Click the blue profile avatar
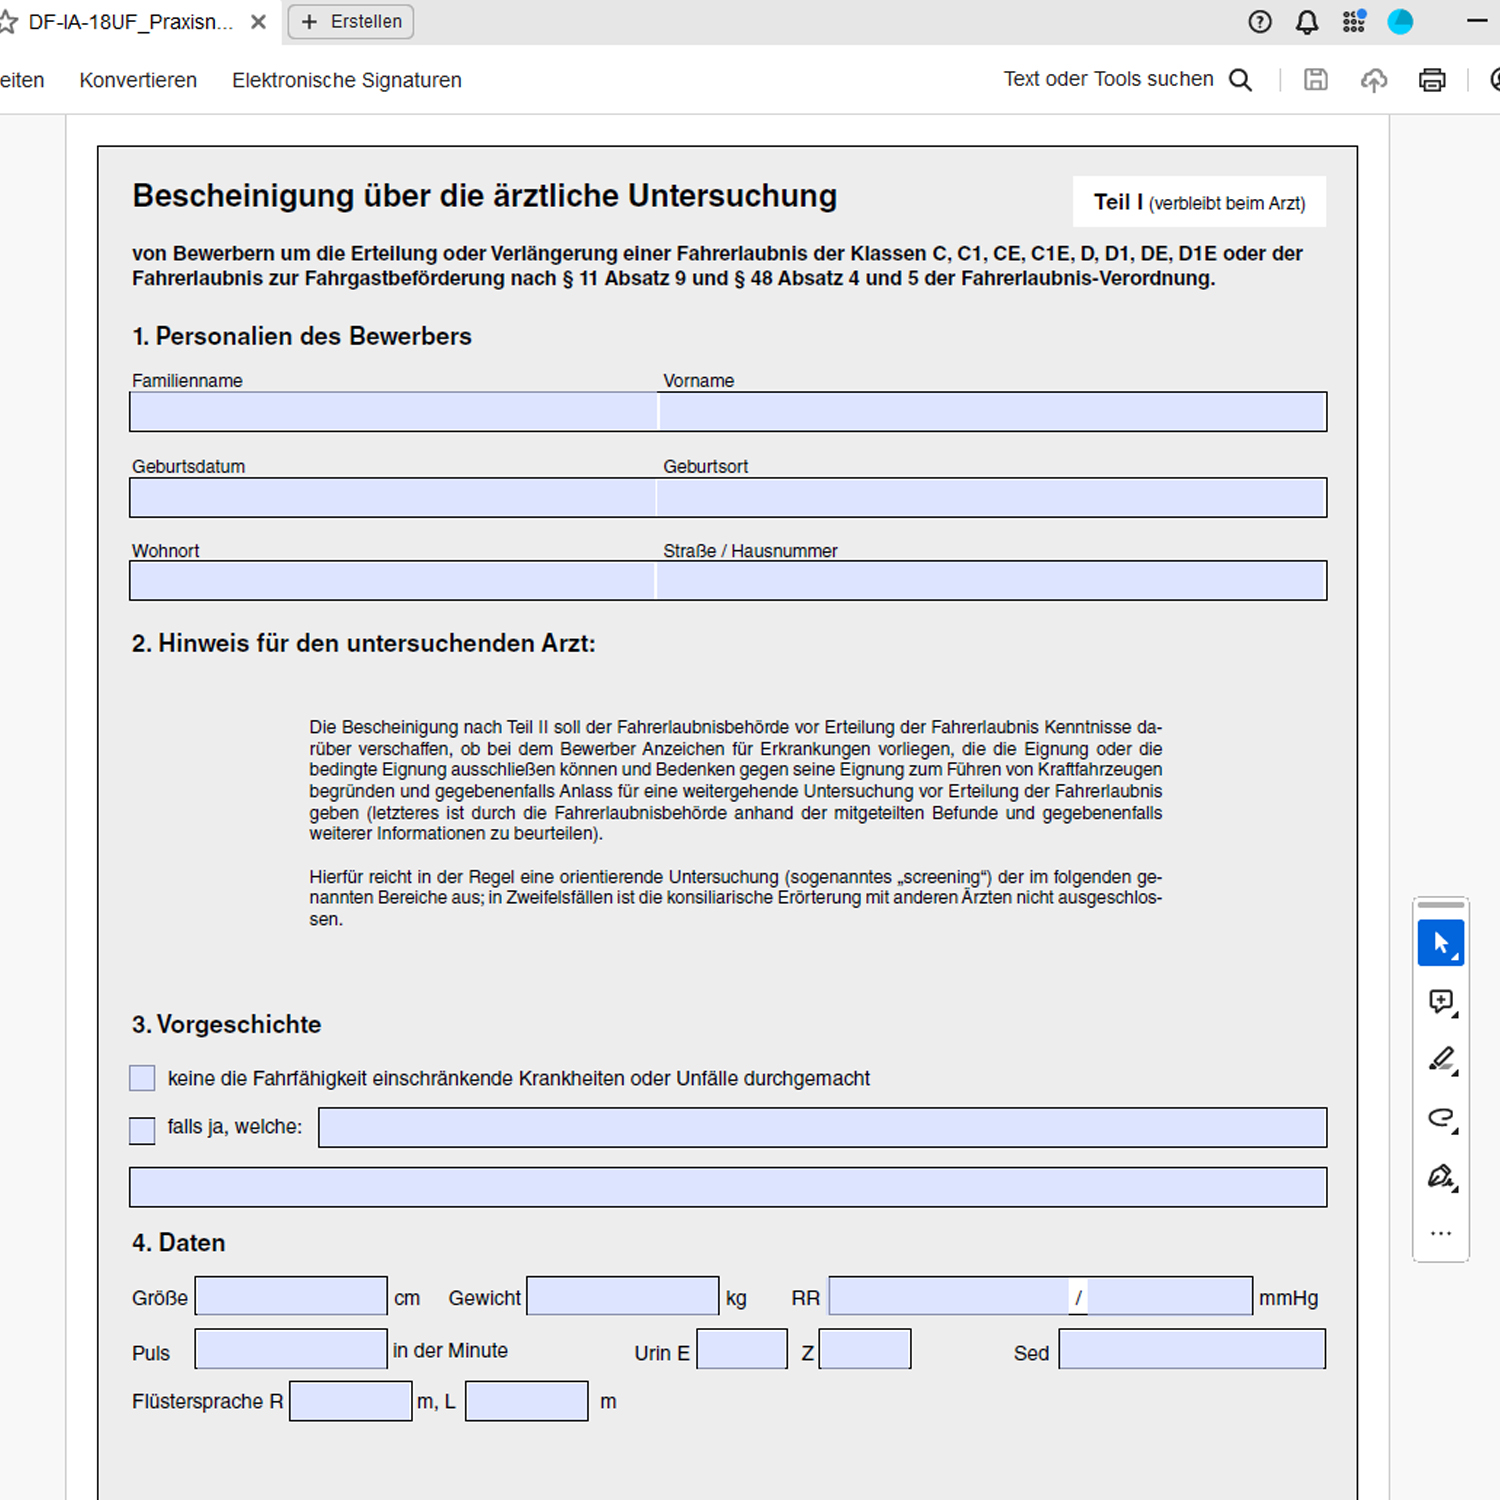This screenshot has width=1500, height=1500. coord(1400,22)
